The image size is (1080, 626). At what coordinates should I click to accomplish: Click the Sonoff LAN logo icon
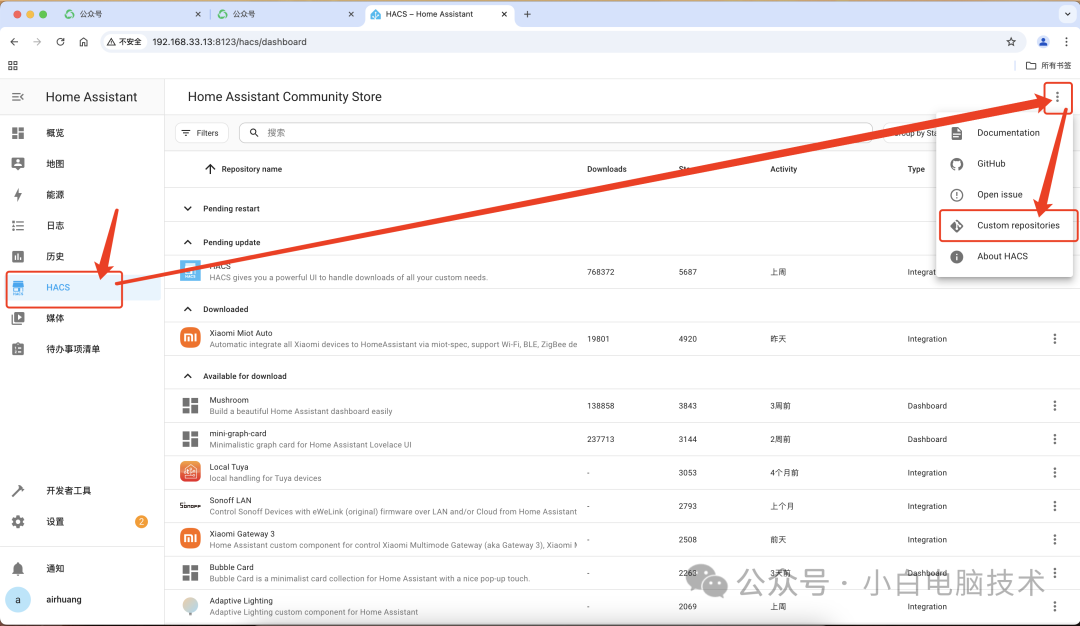coord(190,505)
